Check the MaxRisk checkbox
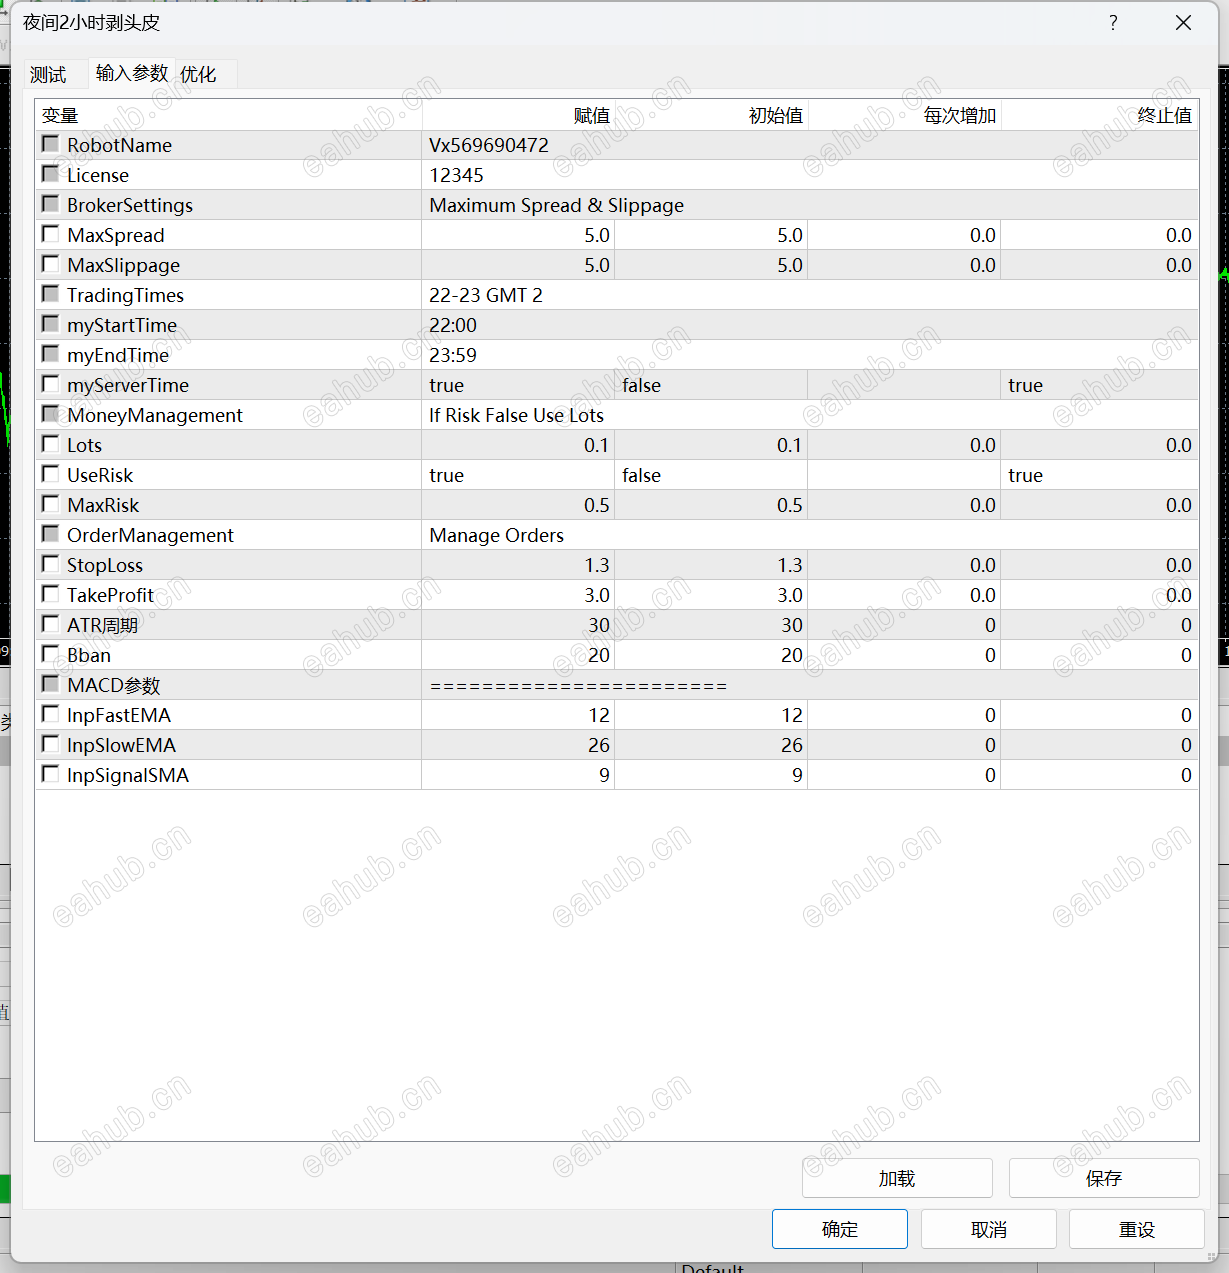Viewport: 1229px width, 1273px height. pyautogui.click(x=50, y=504)
